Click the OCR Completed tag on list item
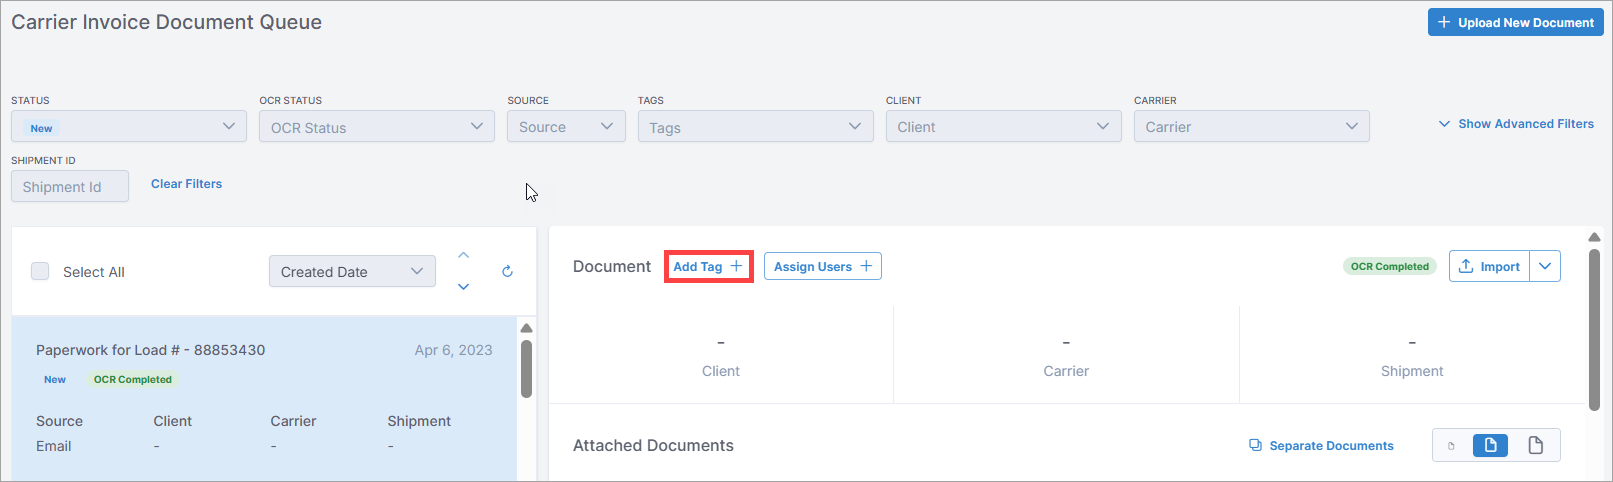 point(133,380)
